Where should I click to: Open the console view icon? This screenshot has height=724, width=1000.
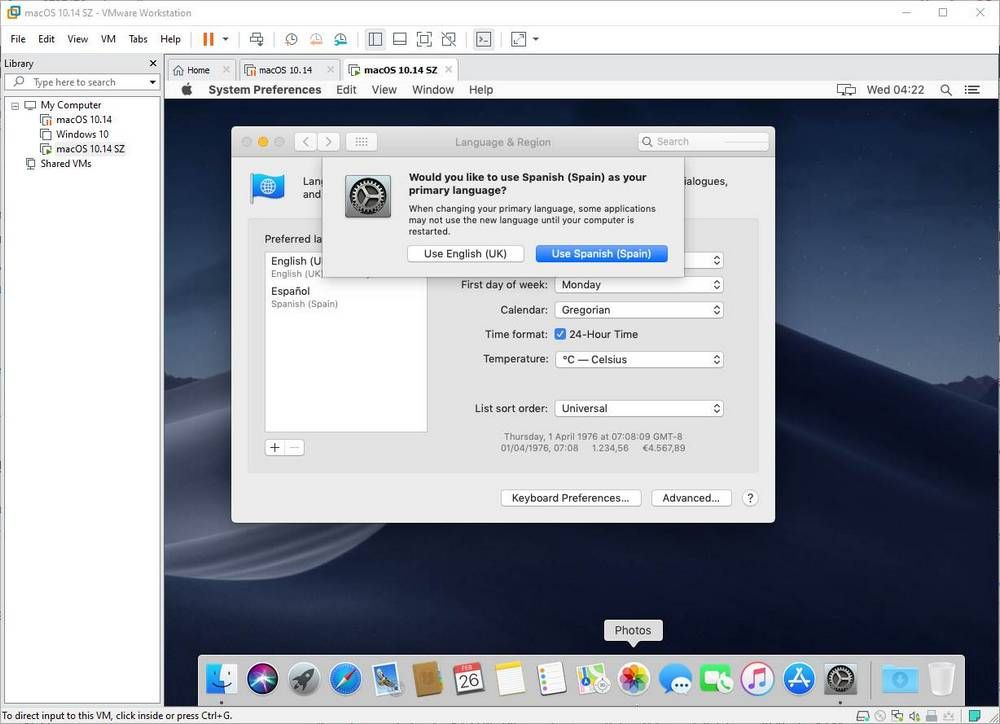[x=483, y=39]
